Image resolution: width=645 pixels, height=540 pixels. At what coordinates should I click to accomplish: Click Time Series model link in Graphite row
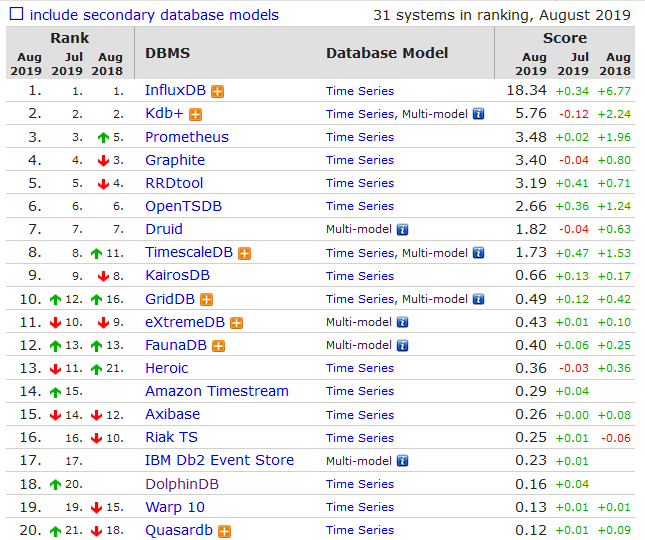click(x=360, y=160)
